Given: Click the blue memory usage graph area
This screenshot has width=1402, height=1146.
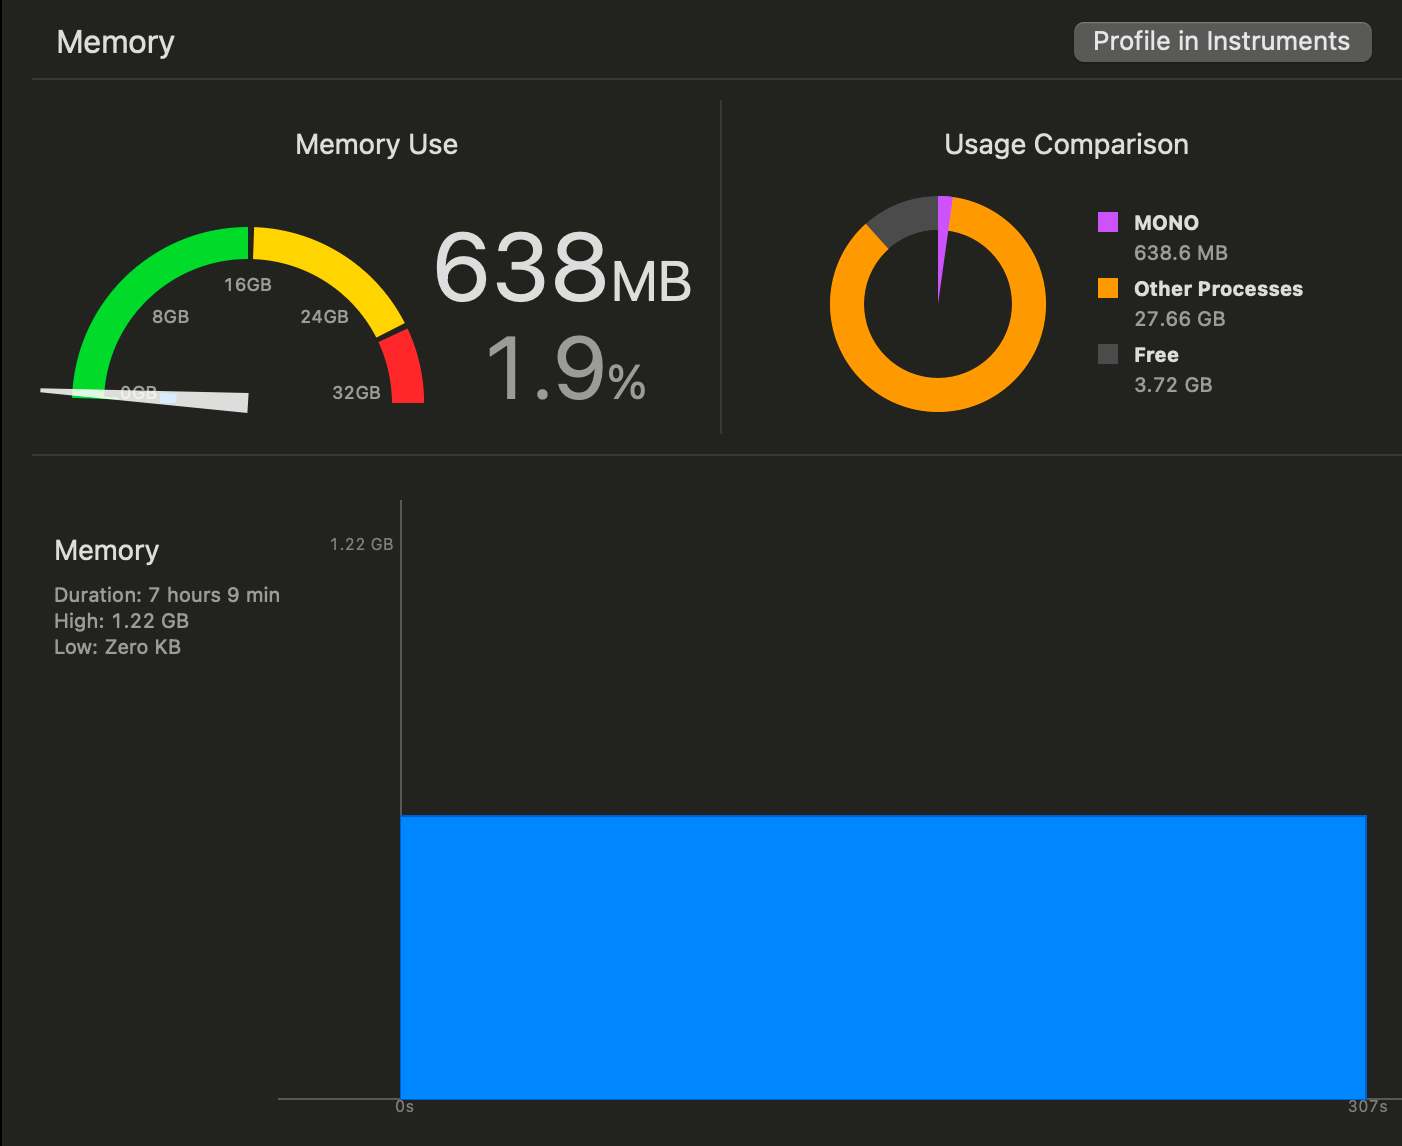Looking at the screenshot, I should 882,956.
